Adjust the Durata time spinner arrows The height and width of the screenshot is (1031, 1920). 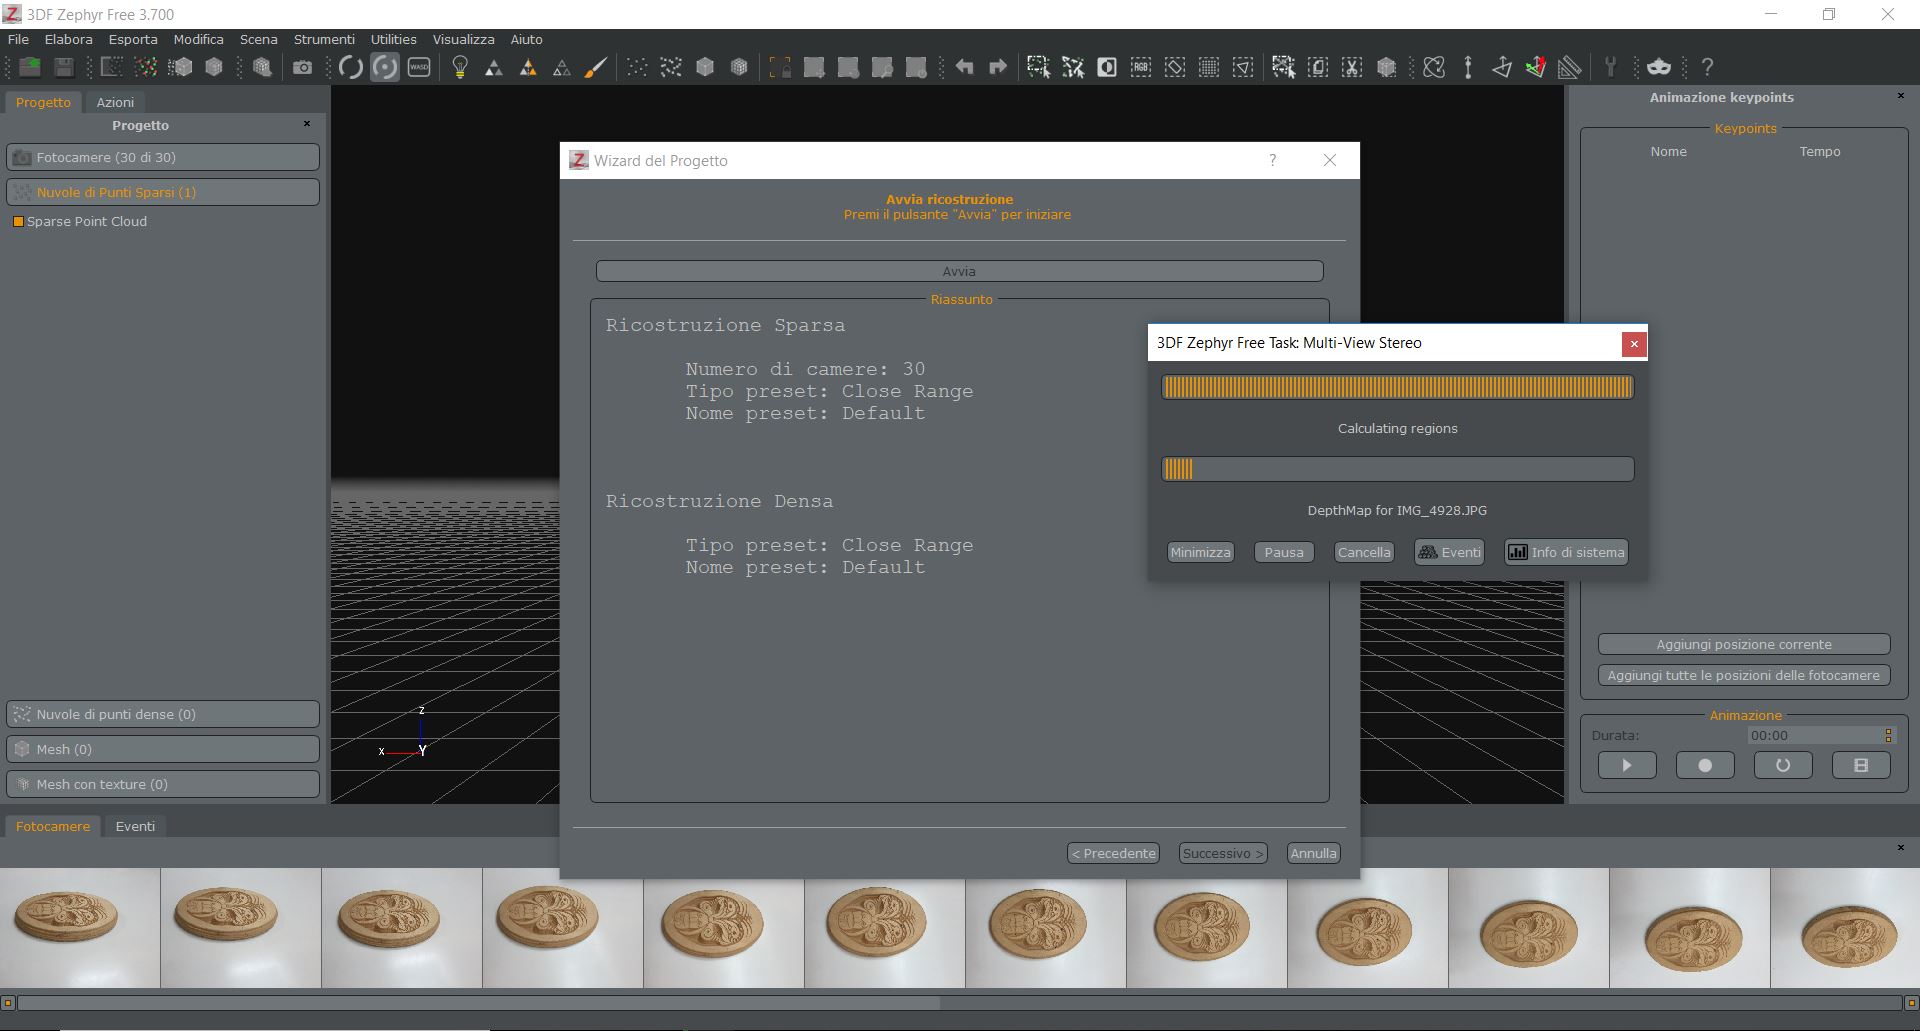(x=1888, y=735)
